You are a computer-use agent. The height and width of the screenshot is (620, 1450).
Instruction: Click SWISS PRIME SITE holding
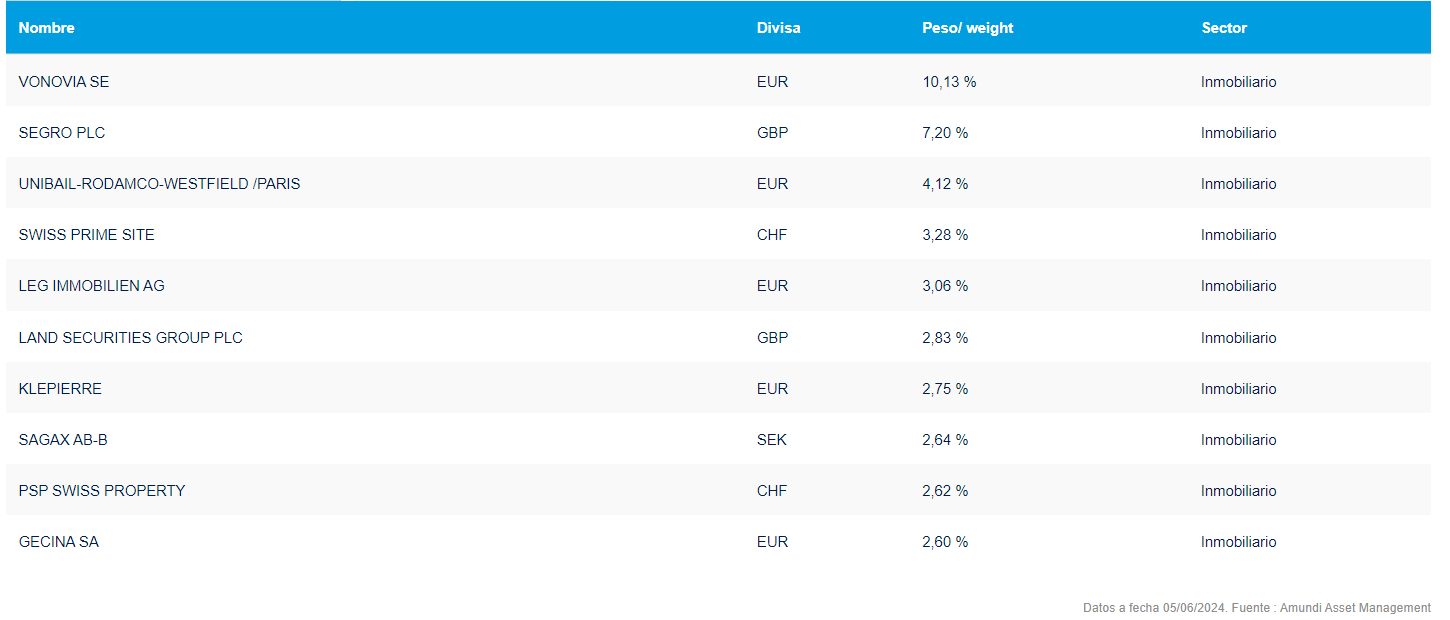[x=86, y=235]
